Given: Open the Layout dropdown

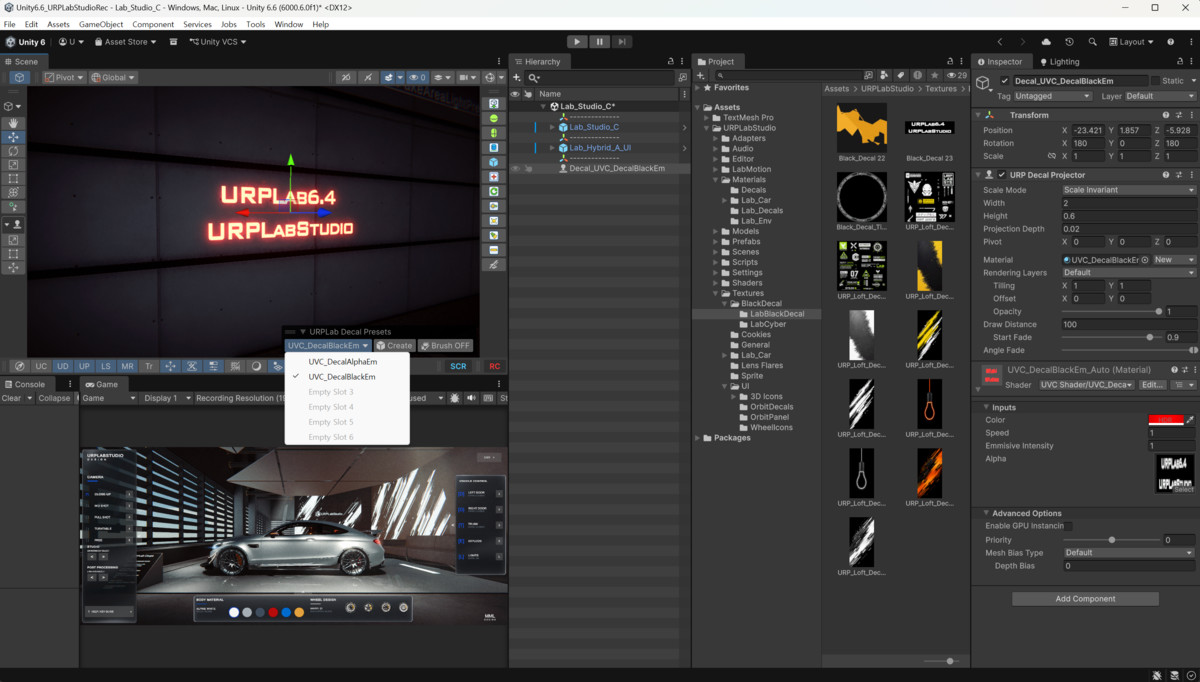Looking at the screenshot, I should coord(1130,42).
